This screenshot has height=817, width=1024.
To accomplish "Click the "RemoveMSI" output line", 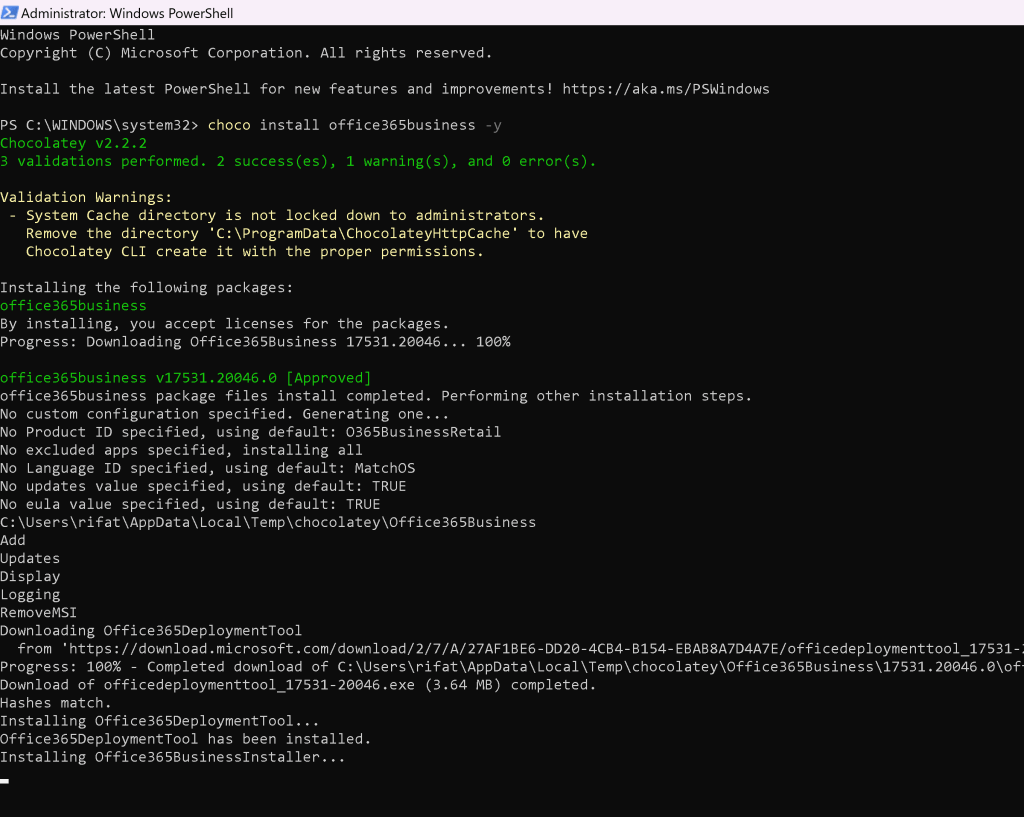I will 39,613.
